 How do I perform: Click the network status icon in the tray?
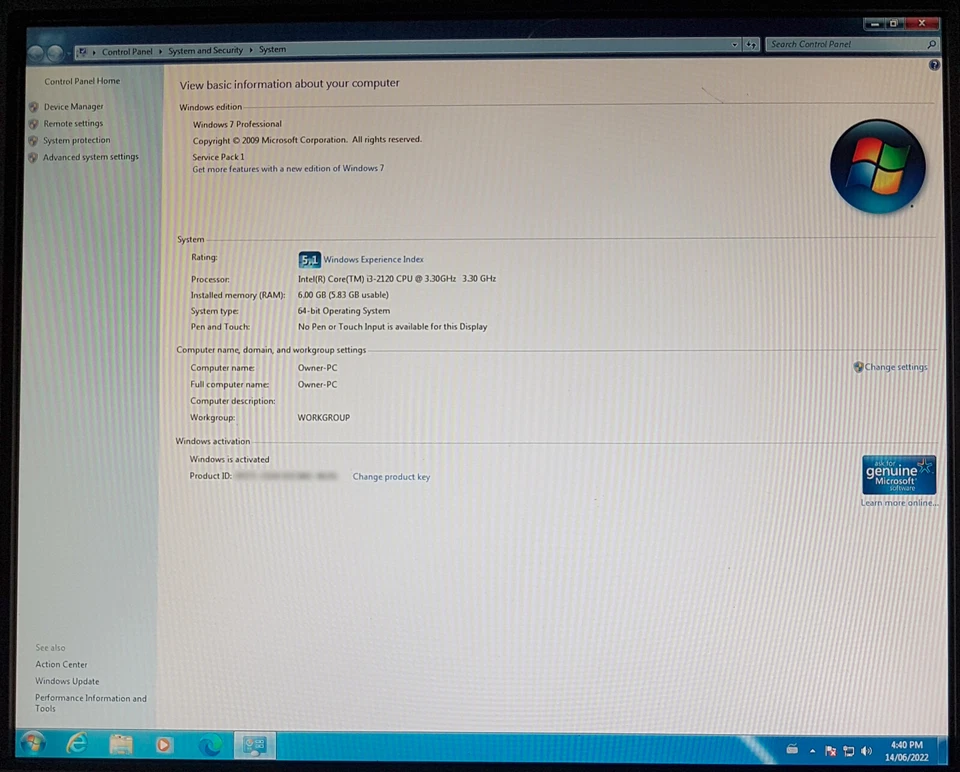pyautogui.click(x=848, y=750)
